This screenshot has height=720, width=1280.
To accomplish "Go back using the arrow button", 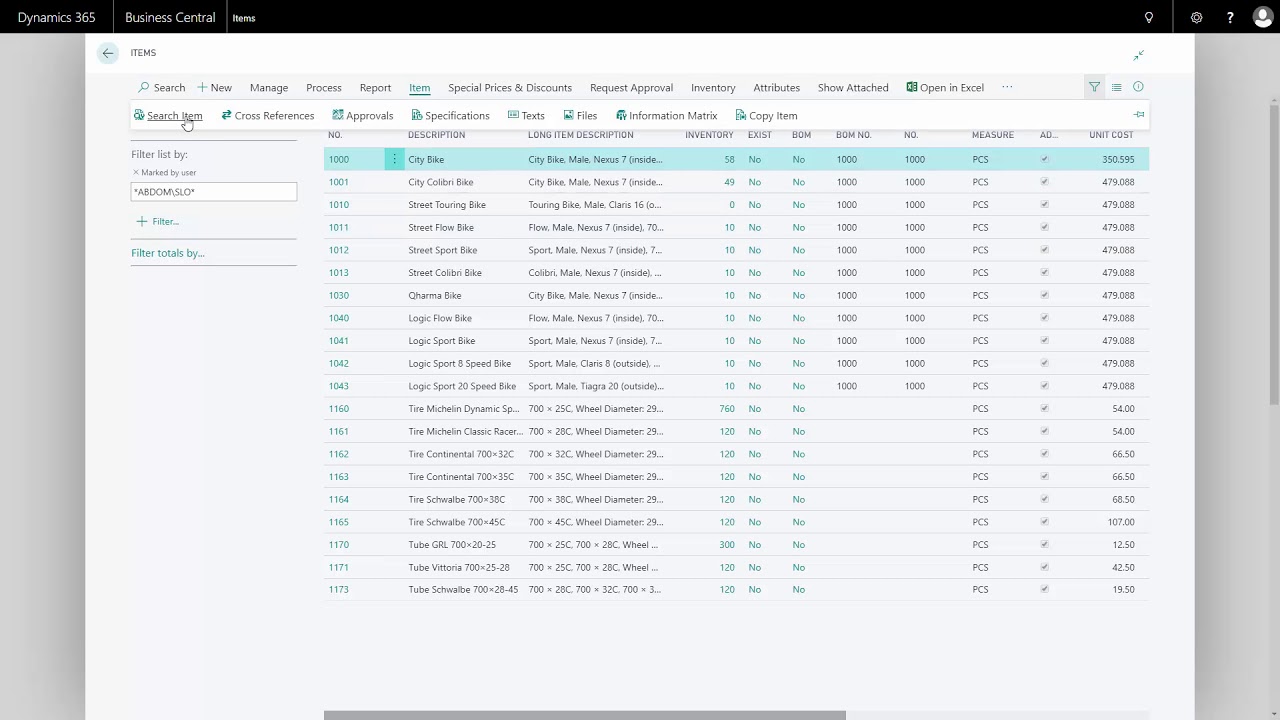I will 108,53.
